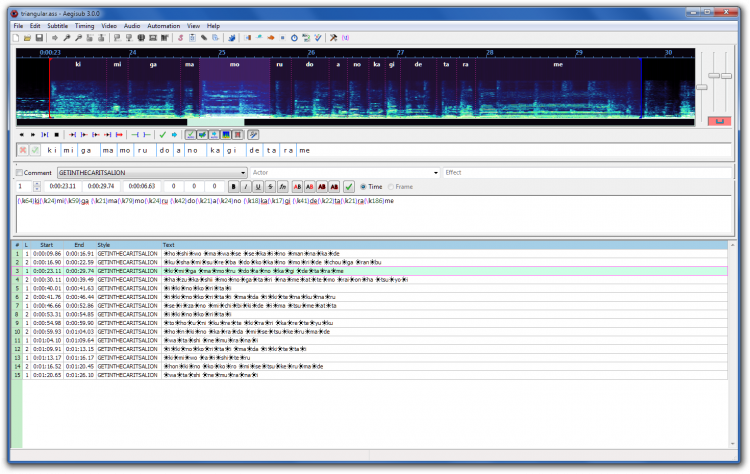This screenshot has width=750, height=474.
Task: Click the Underline formatting button
Action: click(x=259, y=186)
